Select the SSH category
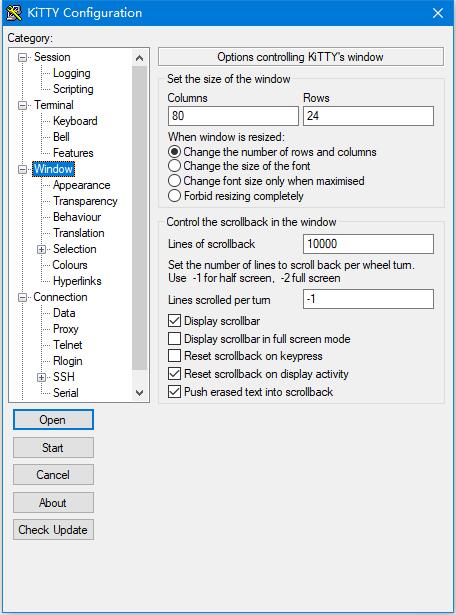Viewport: 456px width, 615px height. pos(64,377)
